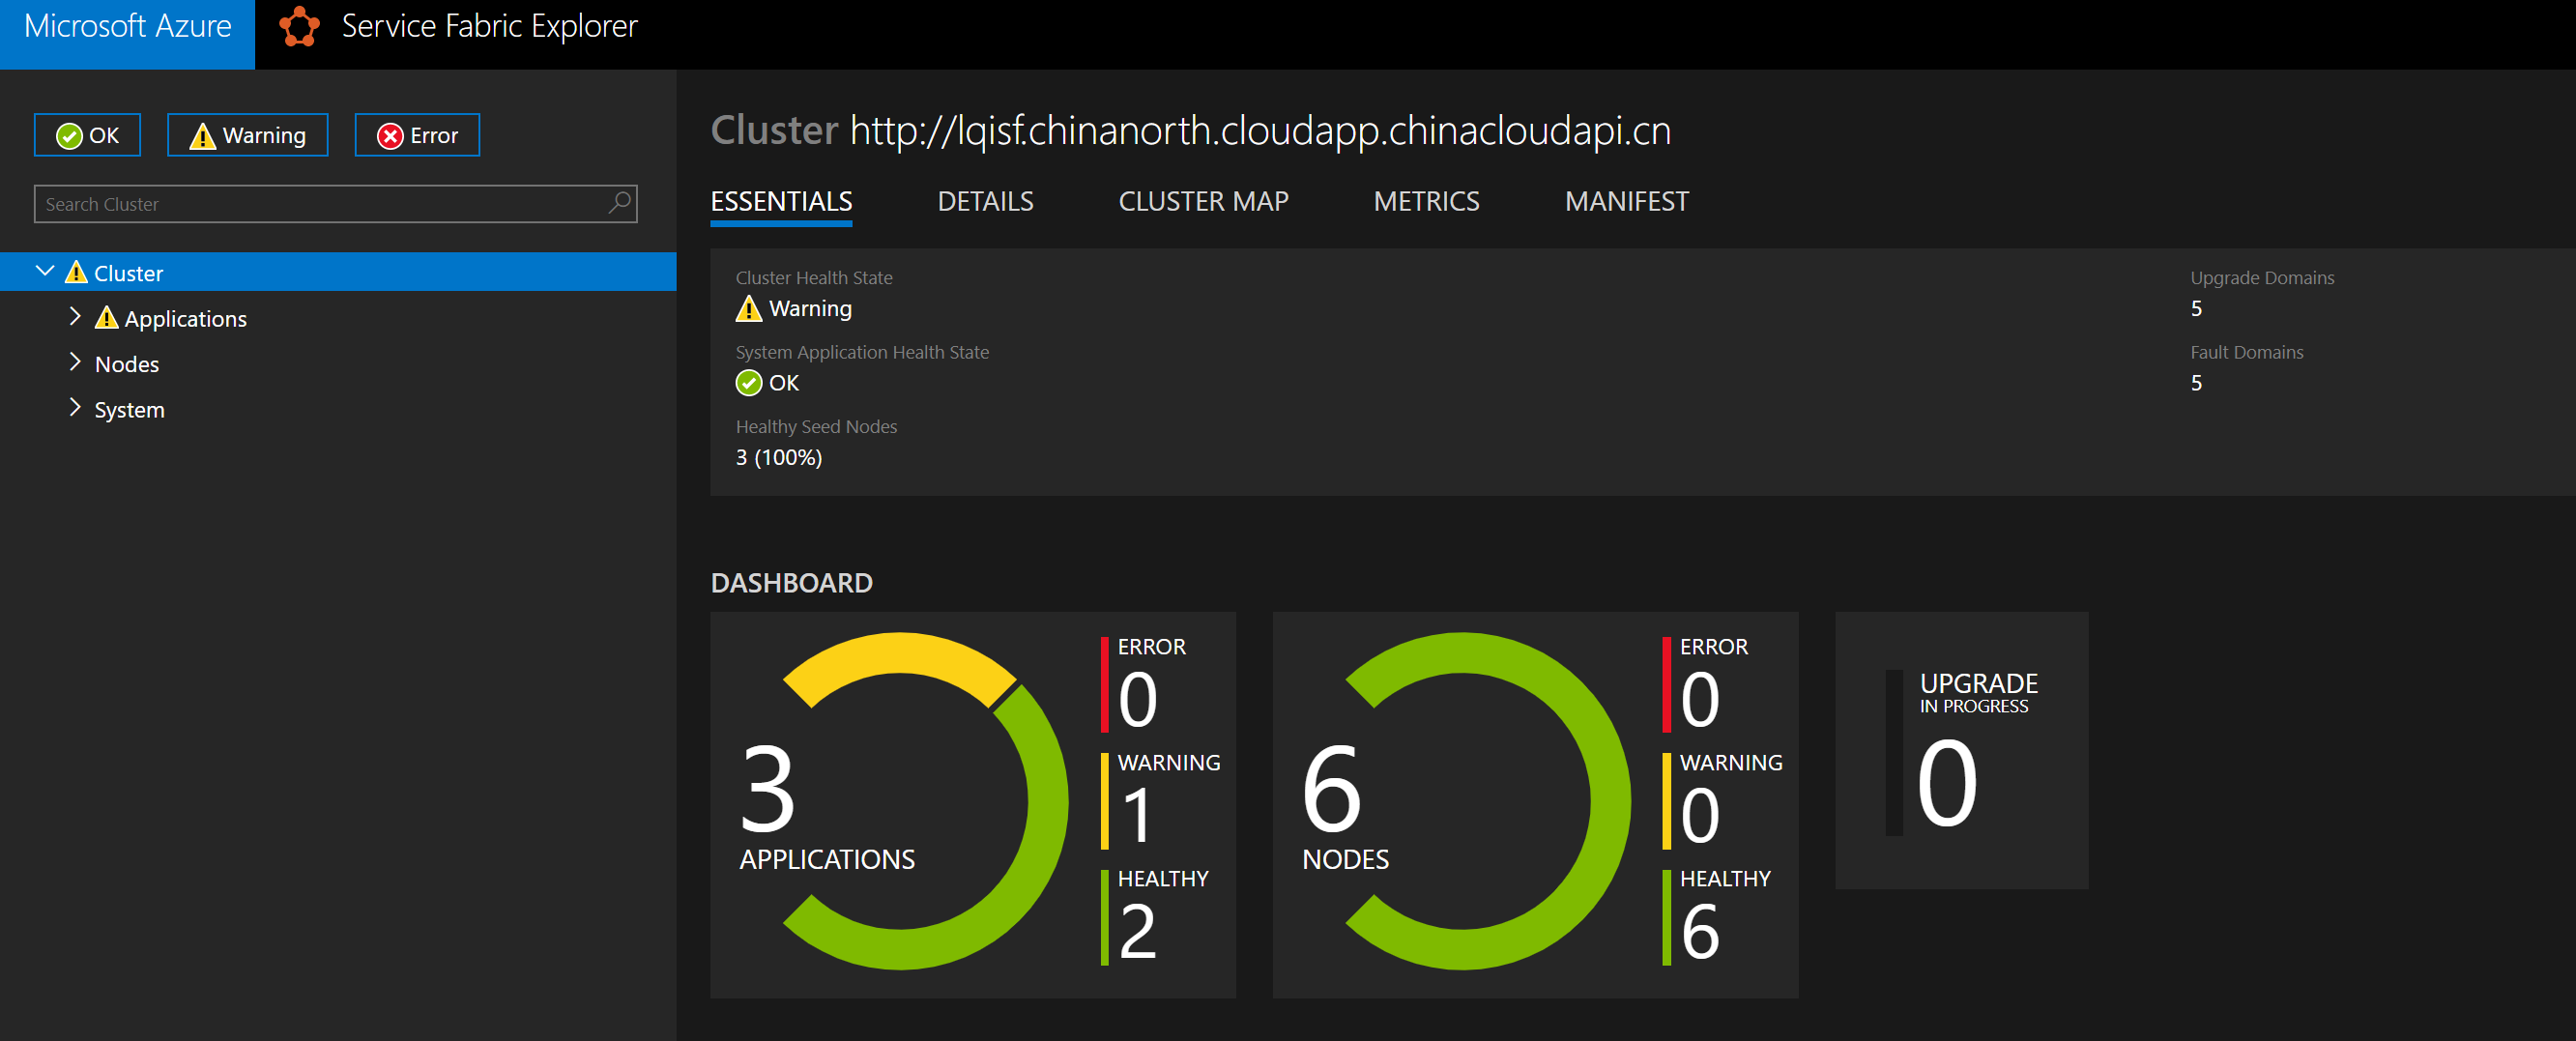Switch to the Cluster Map tab
The width and height of the screenshot is (2576, 1041).
pos(1203,201)
